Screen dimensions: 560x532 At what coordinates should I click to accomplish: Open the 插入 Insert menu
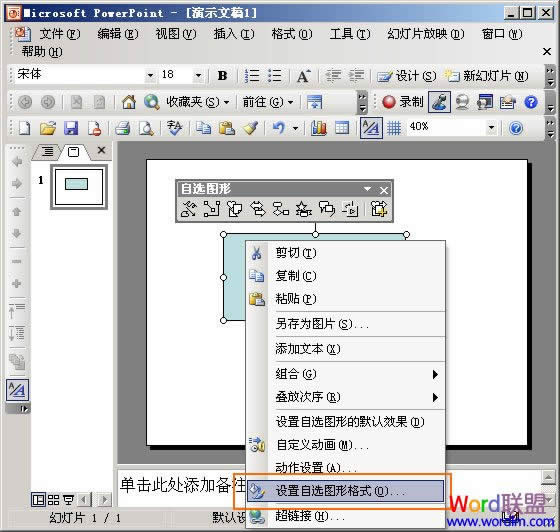point(234,34)
